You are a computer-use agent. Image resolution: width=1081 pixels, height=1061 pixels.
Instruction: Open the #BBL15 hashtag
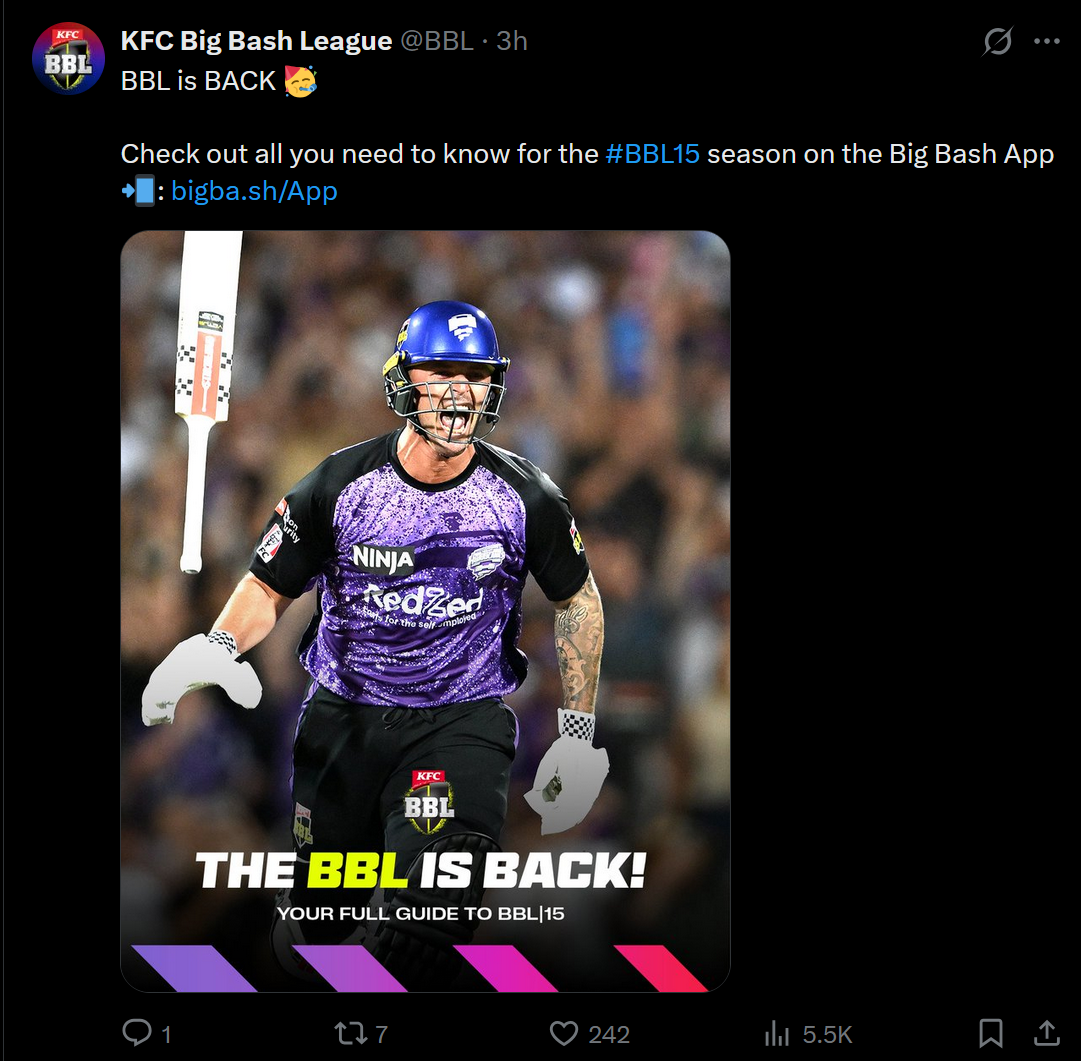pos(652,154)
